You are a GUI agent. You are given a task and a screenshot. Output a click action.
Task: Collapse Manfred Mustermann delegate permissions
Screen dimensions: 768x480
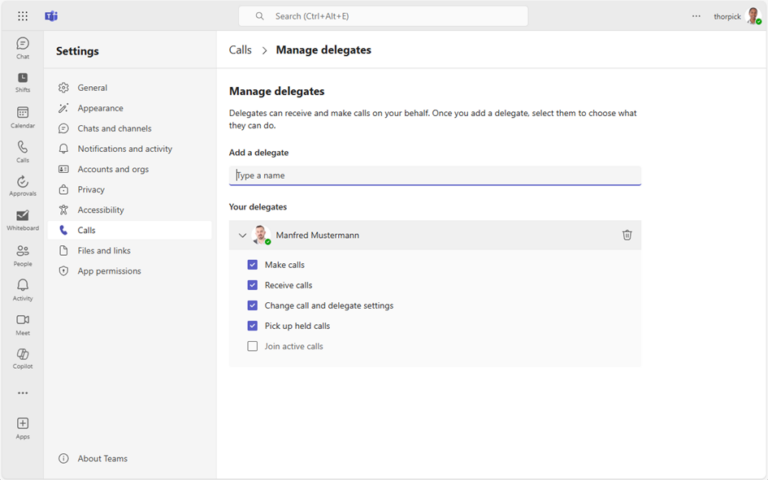[242, 236]
